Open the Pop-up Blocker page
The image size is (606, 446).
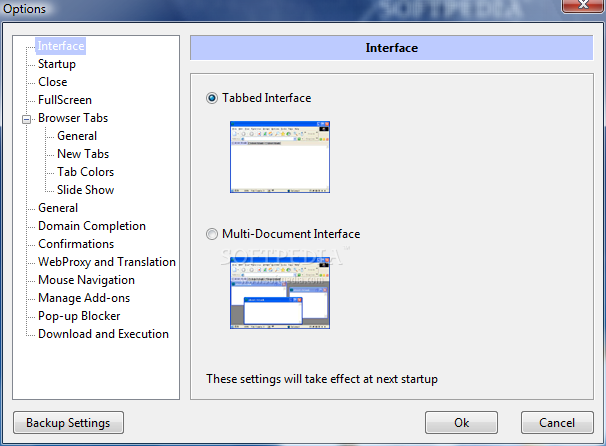(79, 316)
